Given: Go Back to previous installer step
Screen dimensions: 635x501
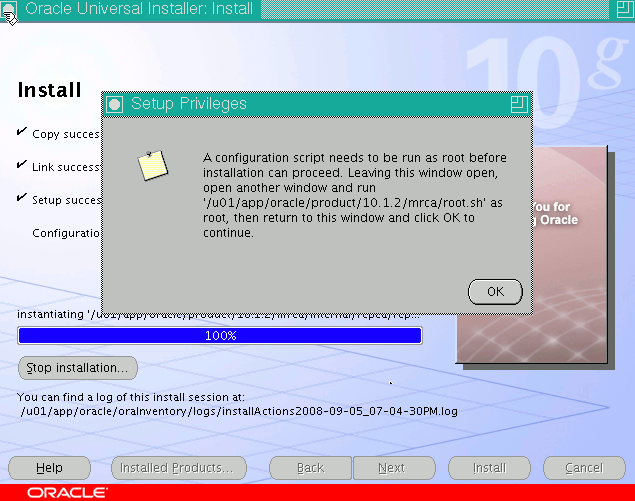Looking at the screenshot, I should (310, 468).
